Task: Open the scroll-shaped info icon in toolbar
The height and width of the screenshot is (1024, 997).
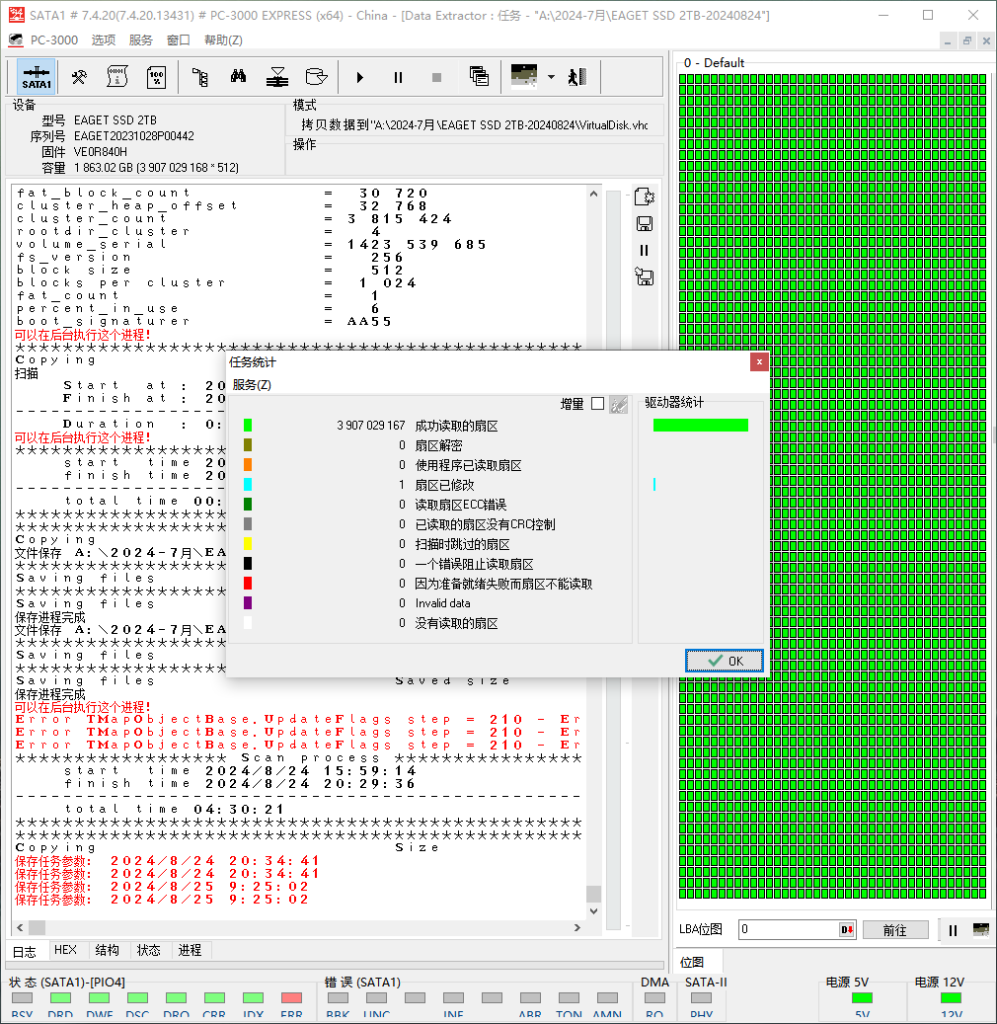Action: point(118,77)
